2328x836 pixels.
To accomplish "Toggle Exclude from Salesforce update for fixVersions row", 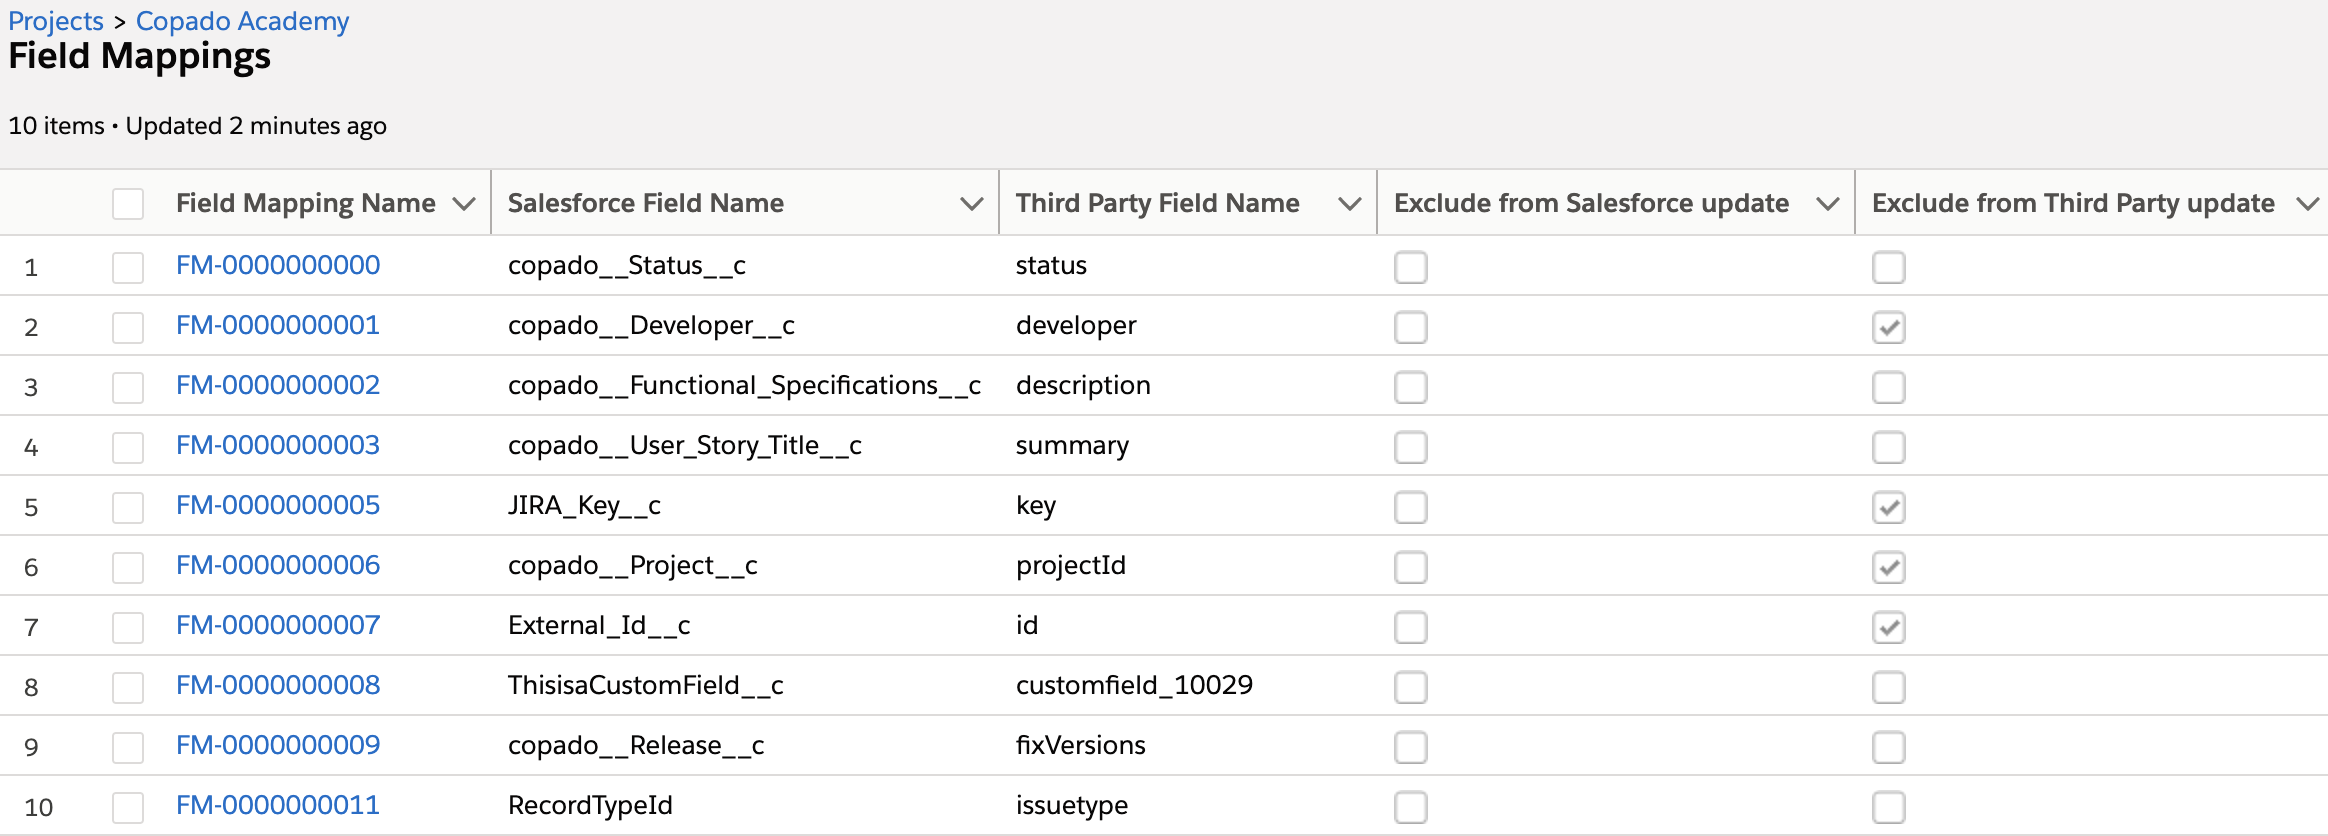I will [1411, 747].
